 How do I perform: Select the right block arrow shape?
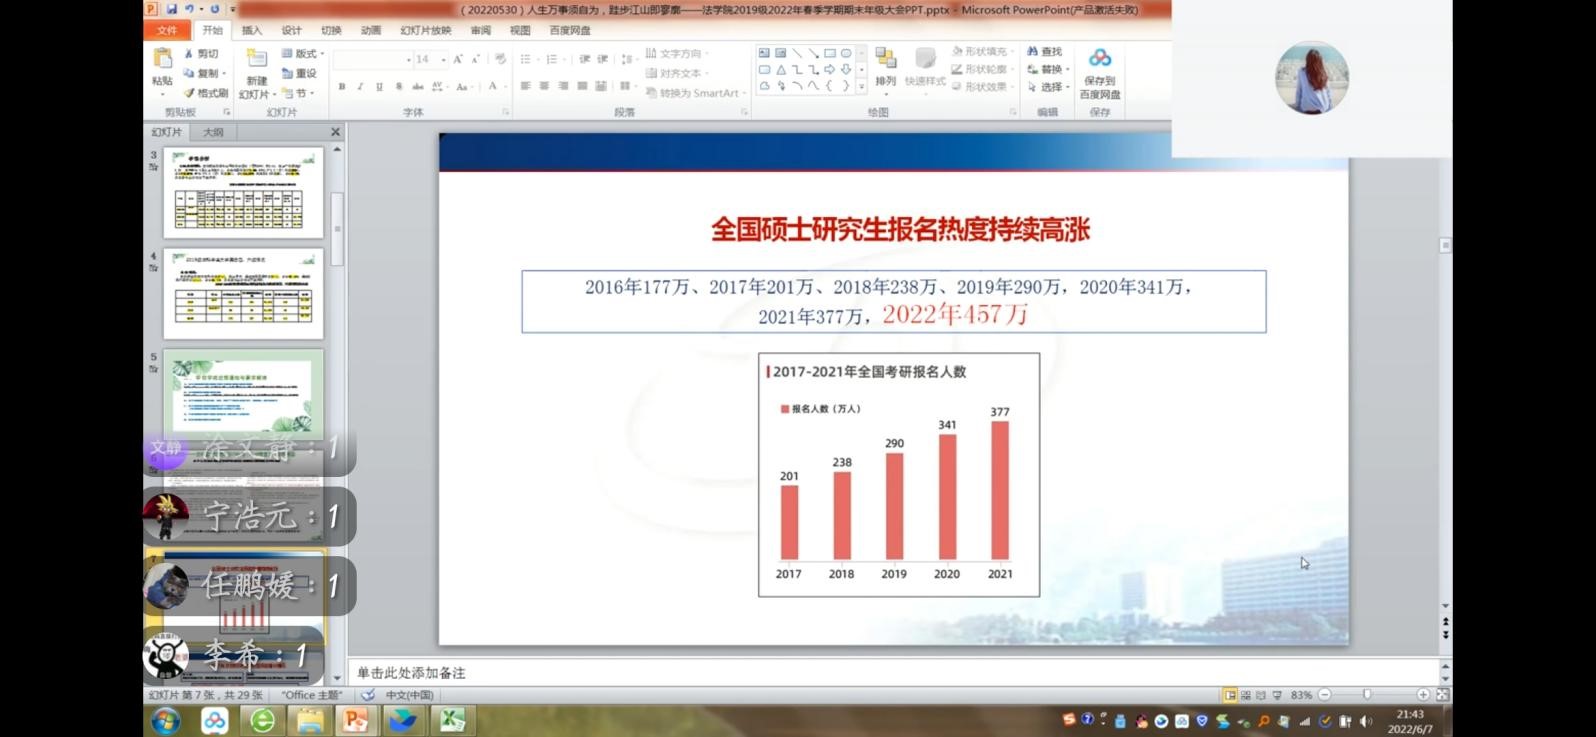830,70
